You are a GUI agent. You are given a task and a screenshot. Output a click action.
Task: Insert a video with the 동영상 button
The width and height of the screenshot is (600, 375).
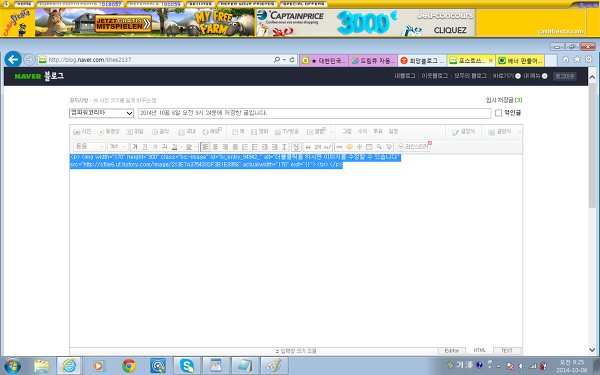click(x=109, y=132)
